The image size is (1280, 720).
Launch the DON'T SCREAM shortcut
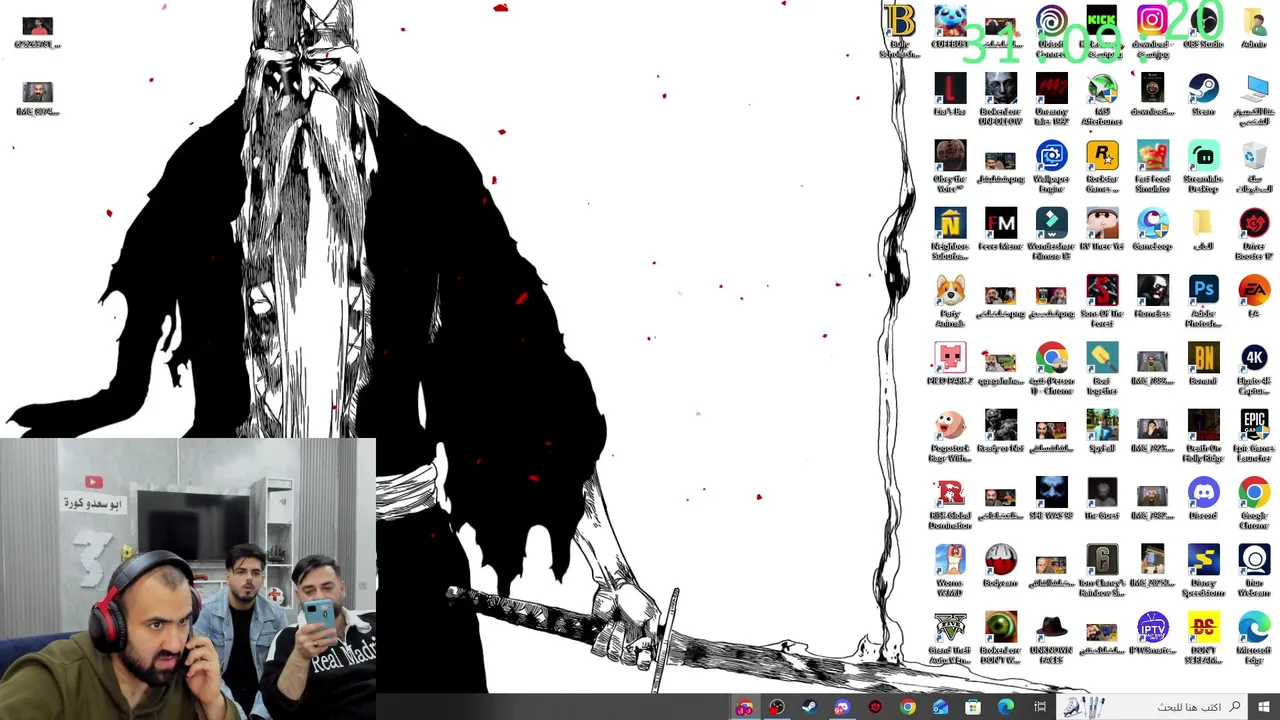point(1203,637)
